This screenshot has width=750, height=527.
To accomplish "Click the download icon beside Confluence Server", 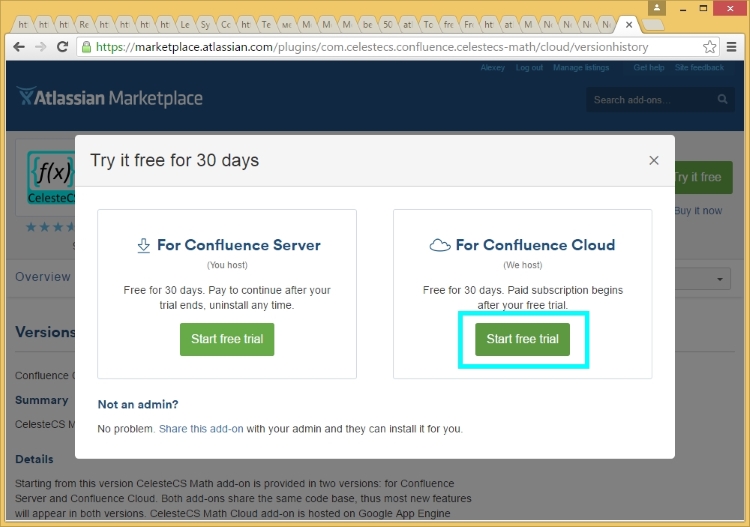I will tap(143, 245).
